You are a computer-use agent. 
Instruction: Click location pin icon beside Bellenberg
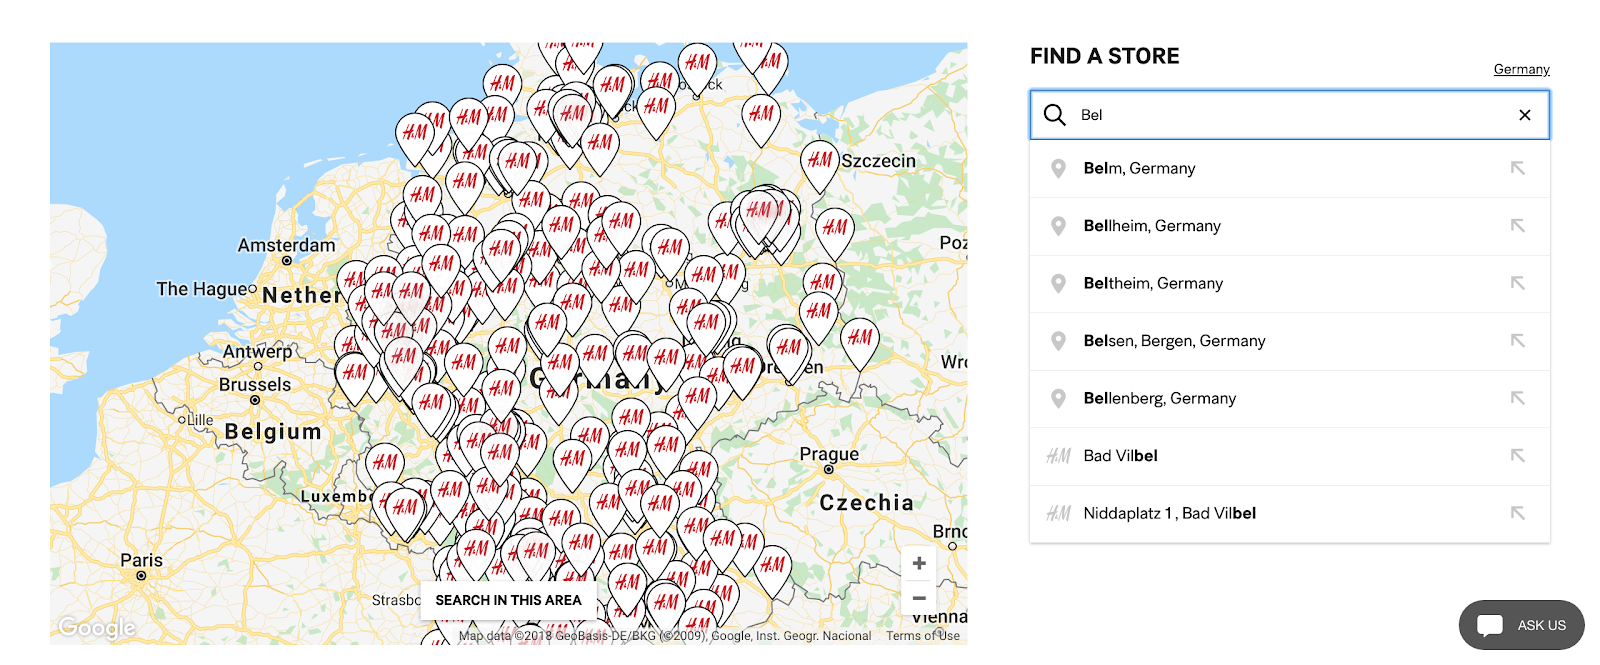[1058, 398]
